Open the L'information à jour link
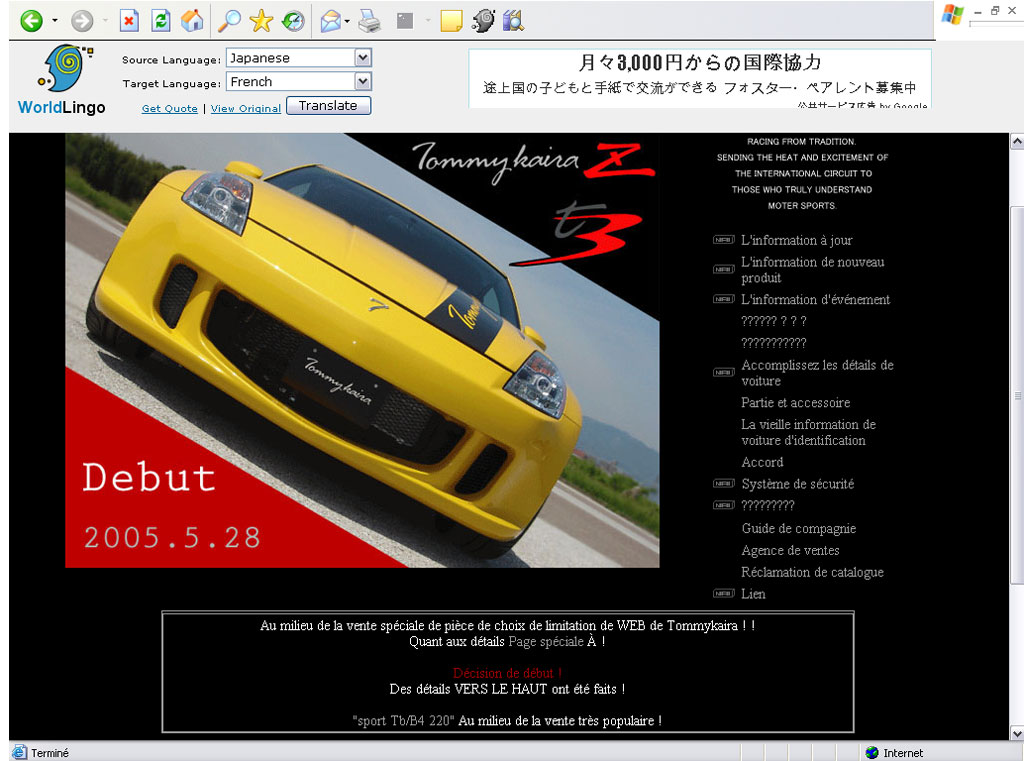Screen dimensions: 1024x761 click(x=797, y=240)
